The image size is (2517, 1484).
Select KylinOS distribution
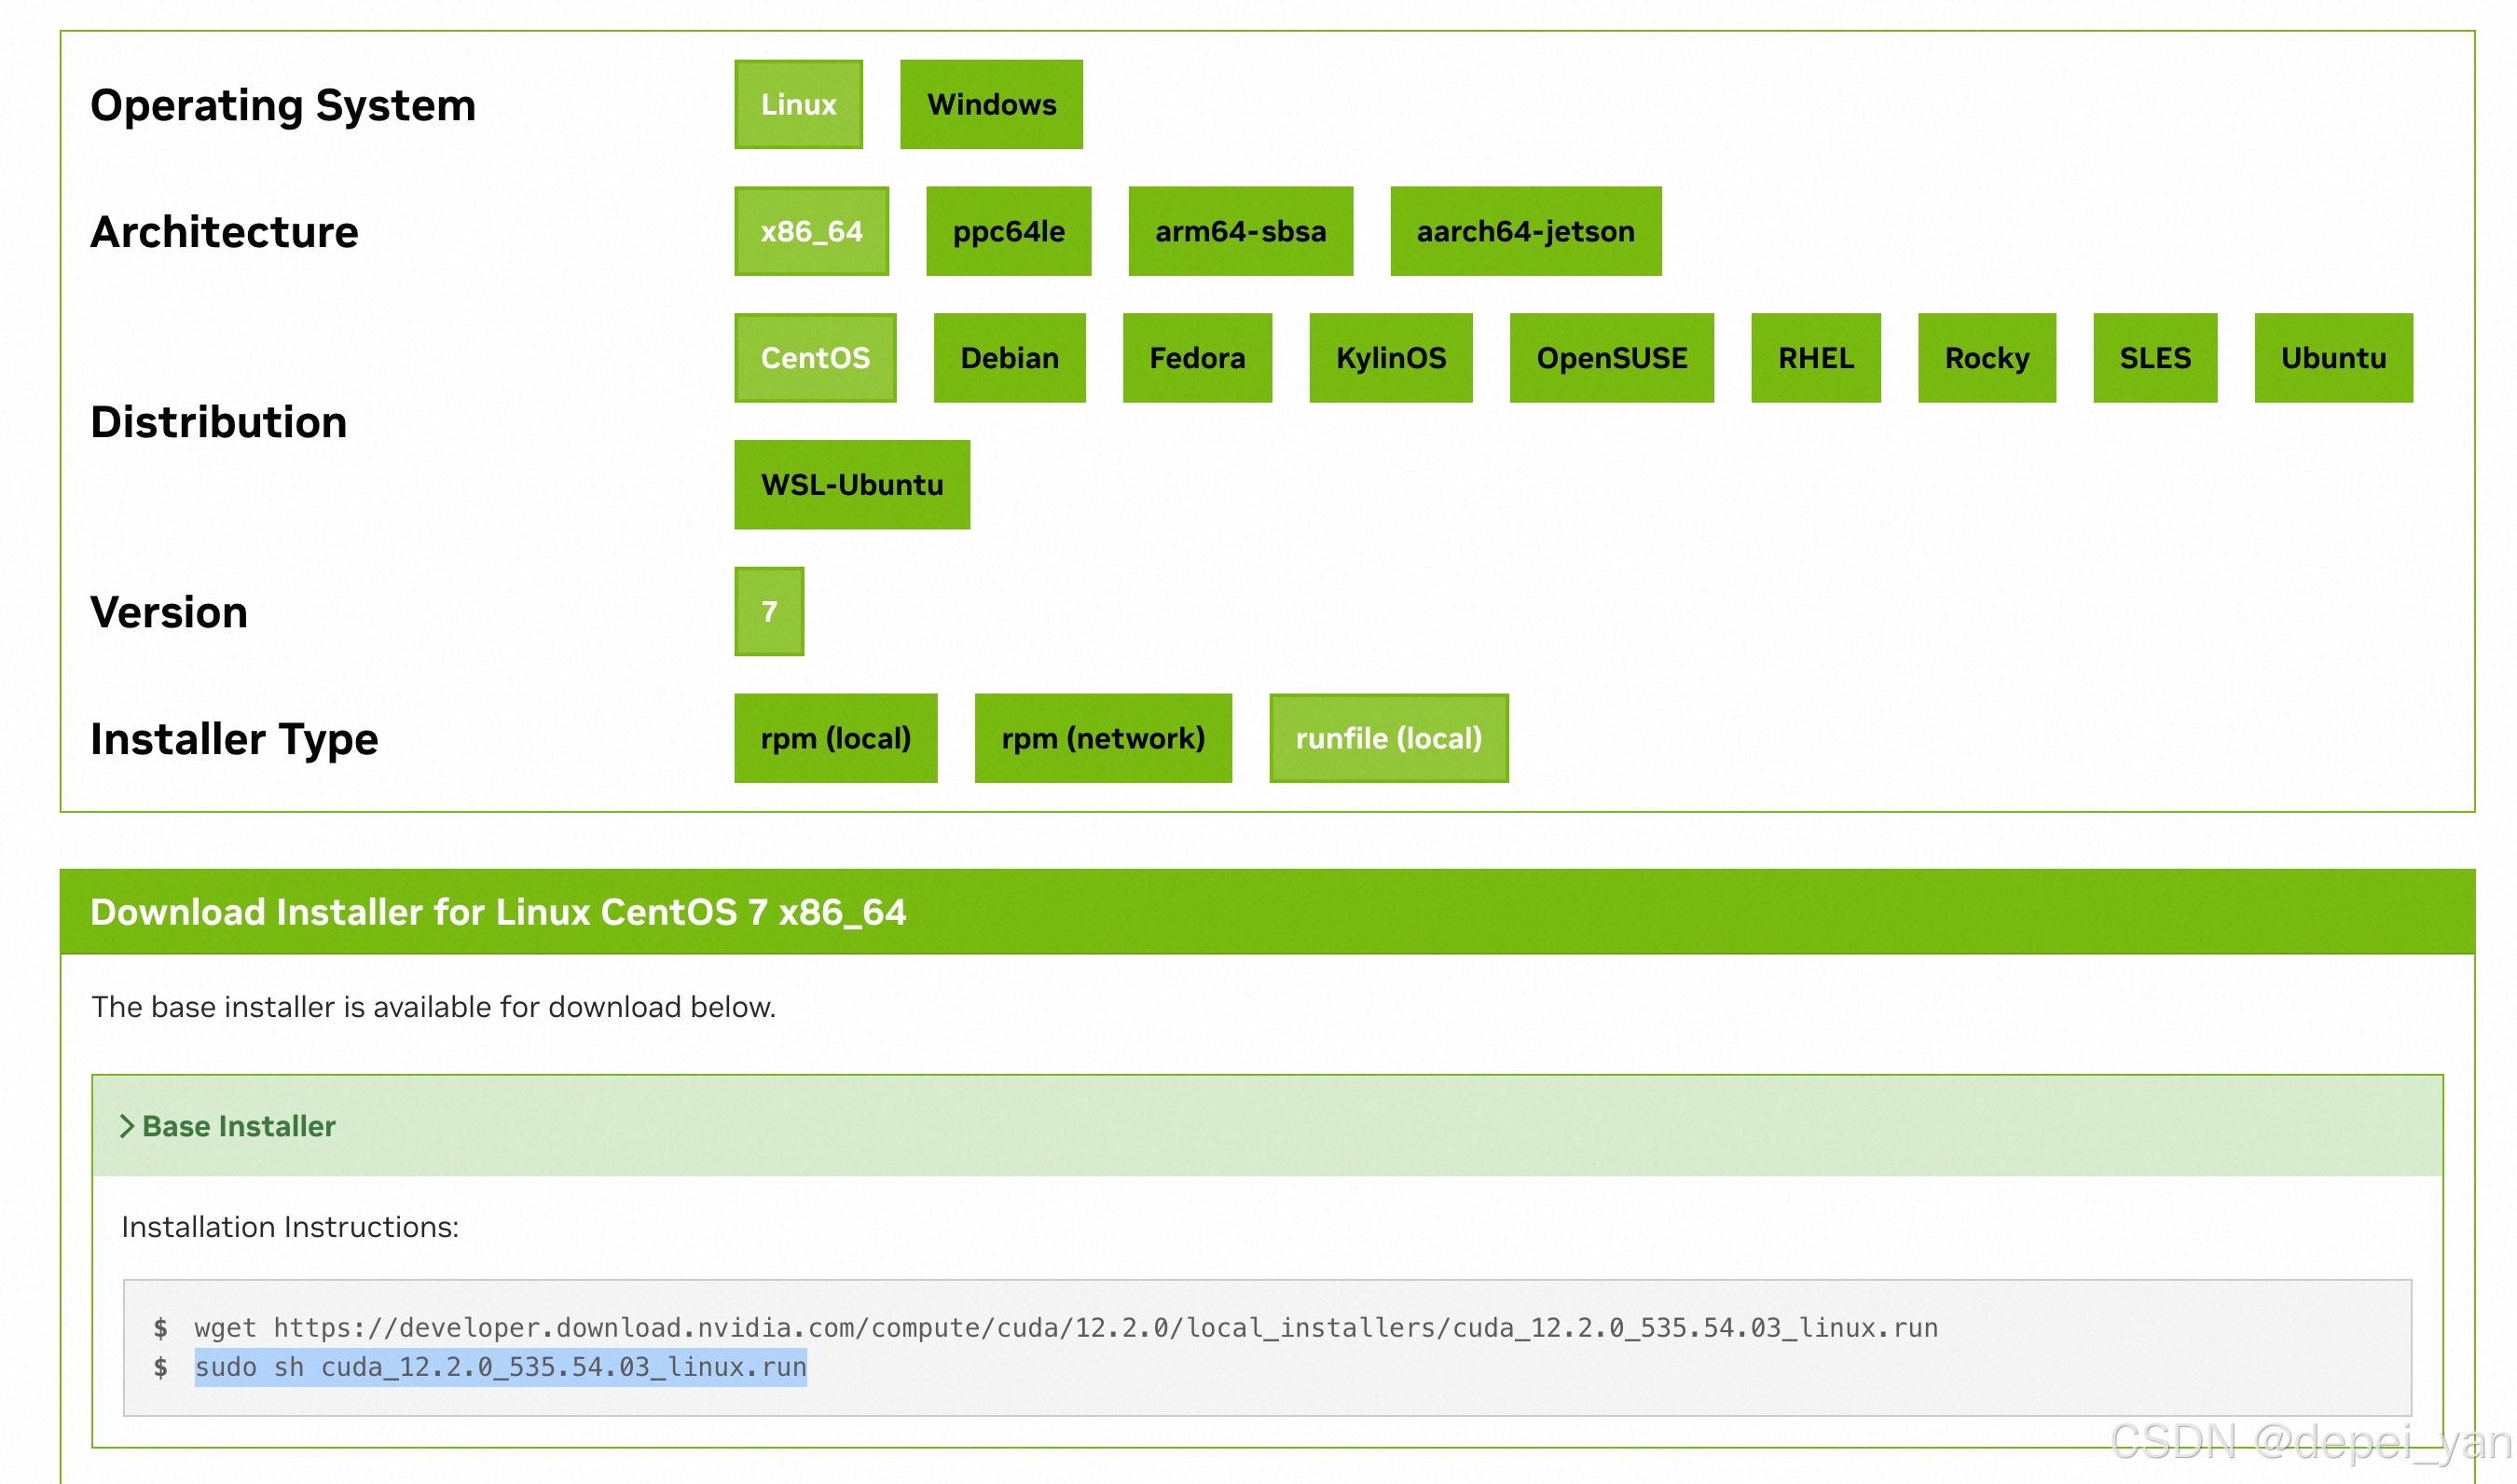point(1391,358)
